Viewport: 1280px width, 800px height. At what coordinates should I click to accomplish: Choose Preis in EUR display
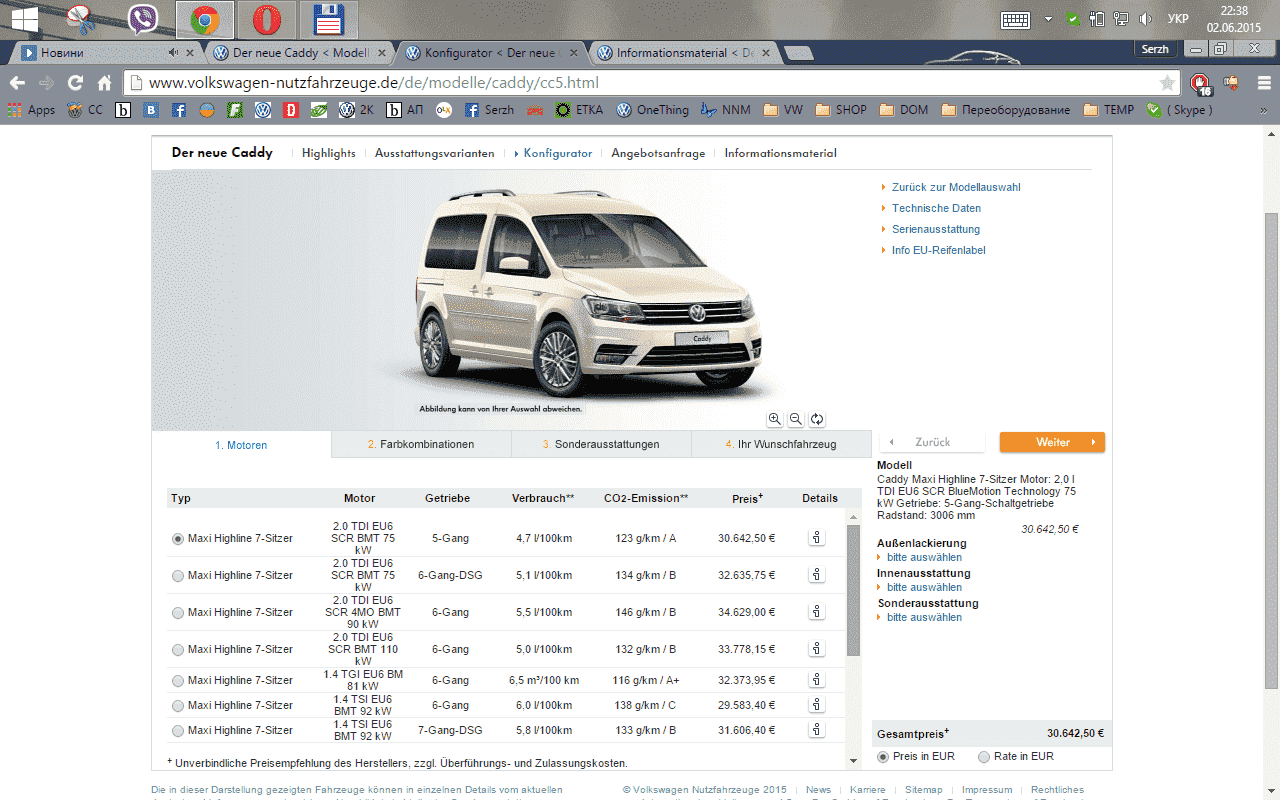(883, 757)
